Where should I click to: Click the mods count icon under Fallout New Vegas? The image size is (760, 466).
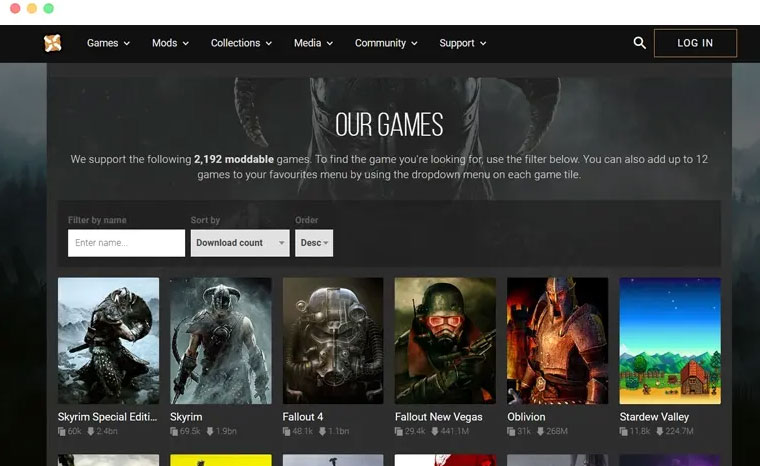[399, 431]
